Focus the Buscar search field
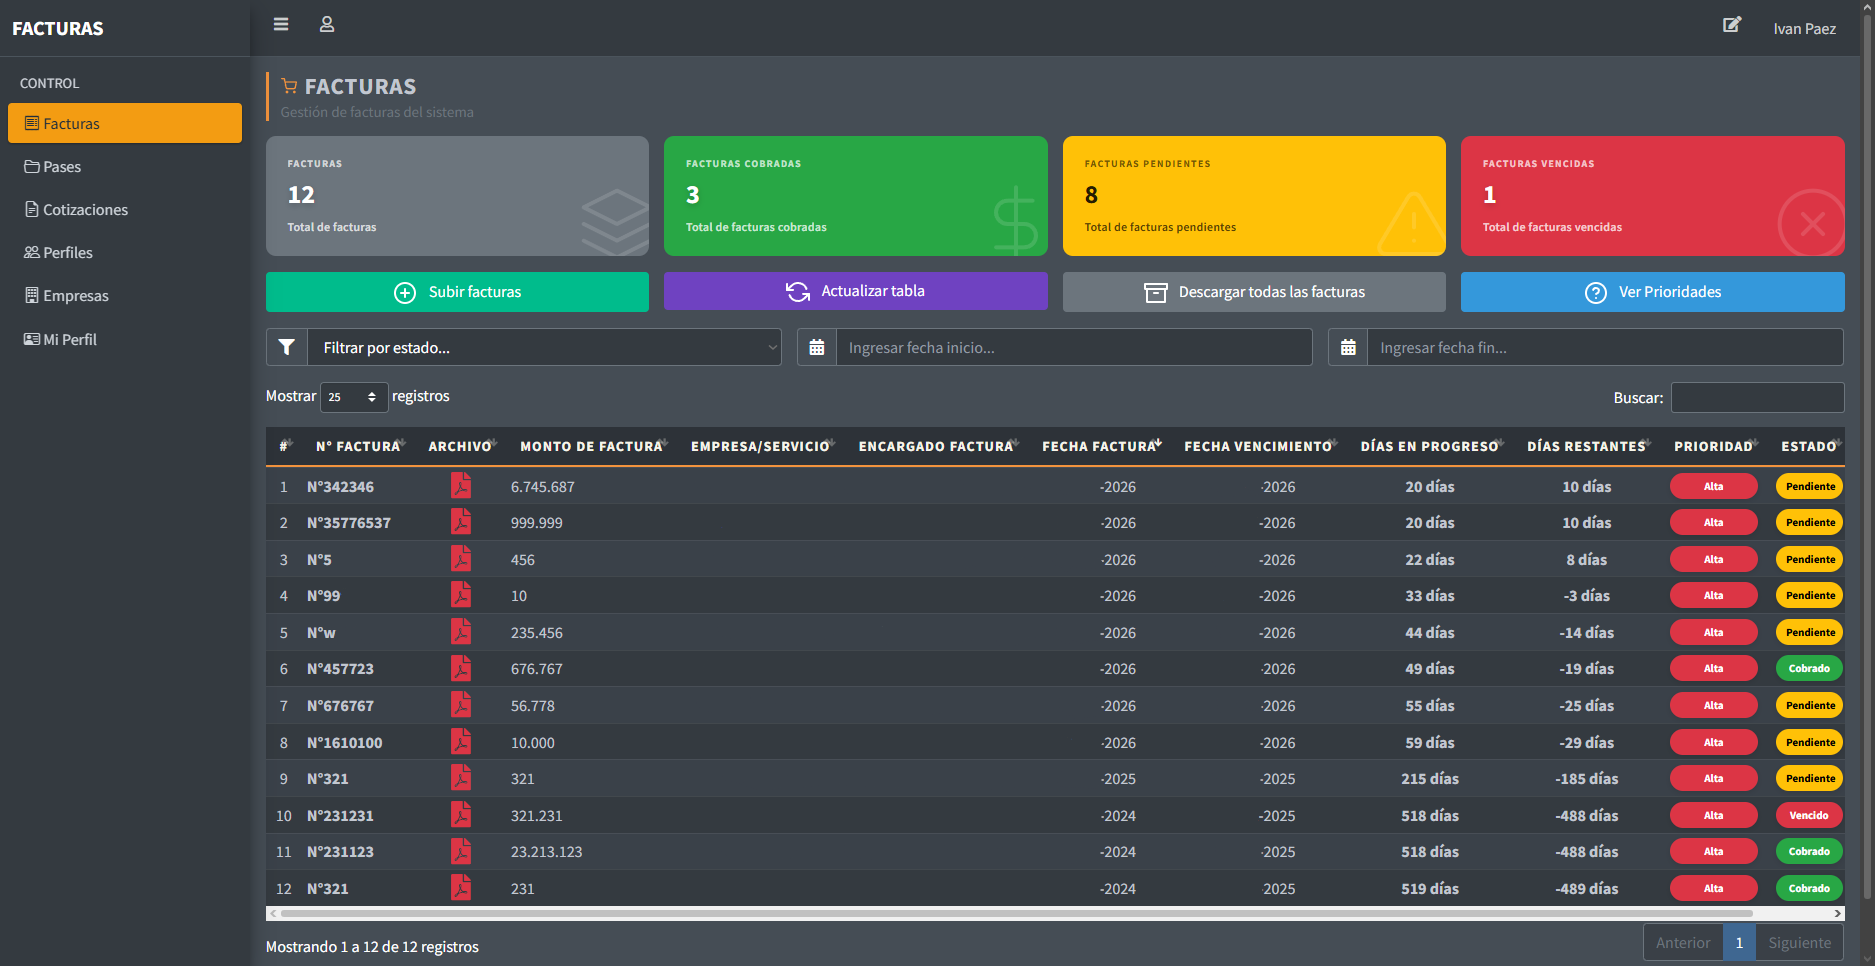Image resolution: width=1875 pixels, height=966 pixels. 1757,397
